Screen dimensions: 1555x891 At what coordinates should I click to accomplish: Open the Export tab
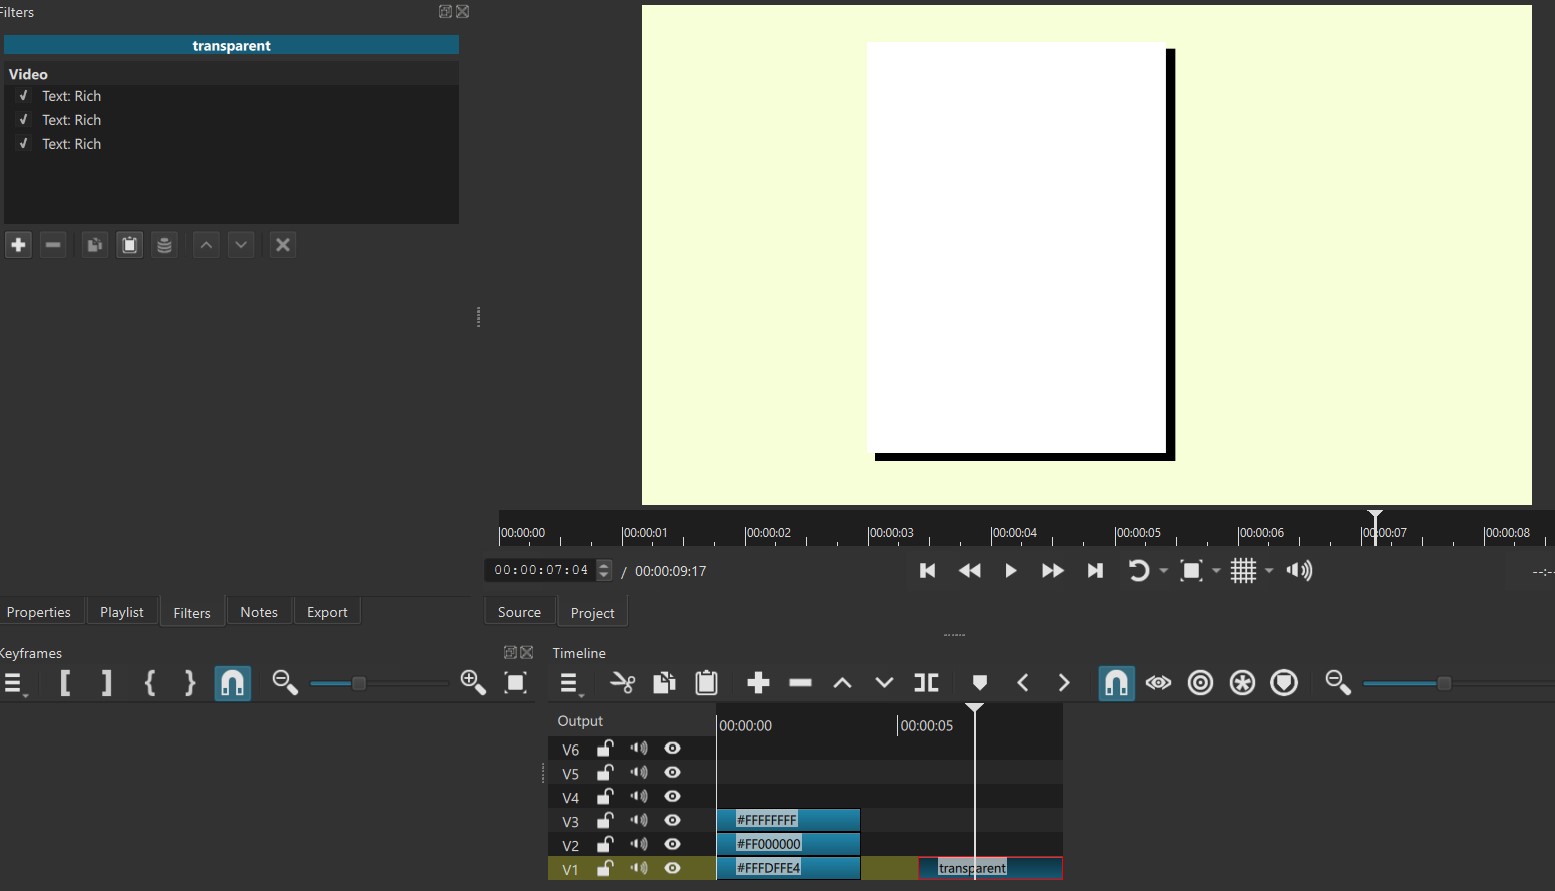point(327,612)
